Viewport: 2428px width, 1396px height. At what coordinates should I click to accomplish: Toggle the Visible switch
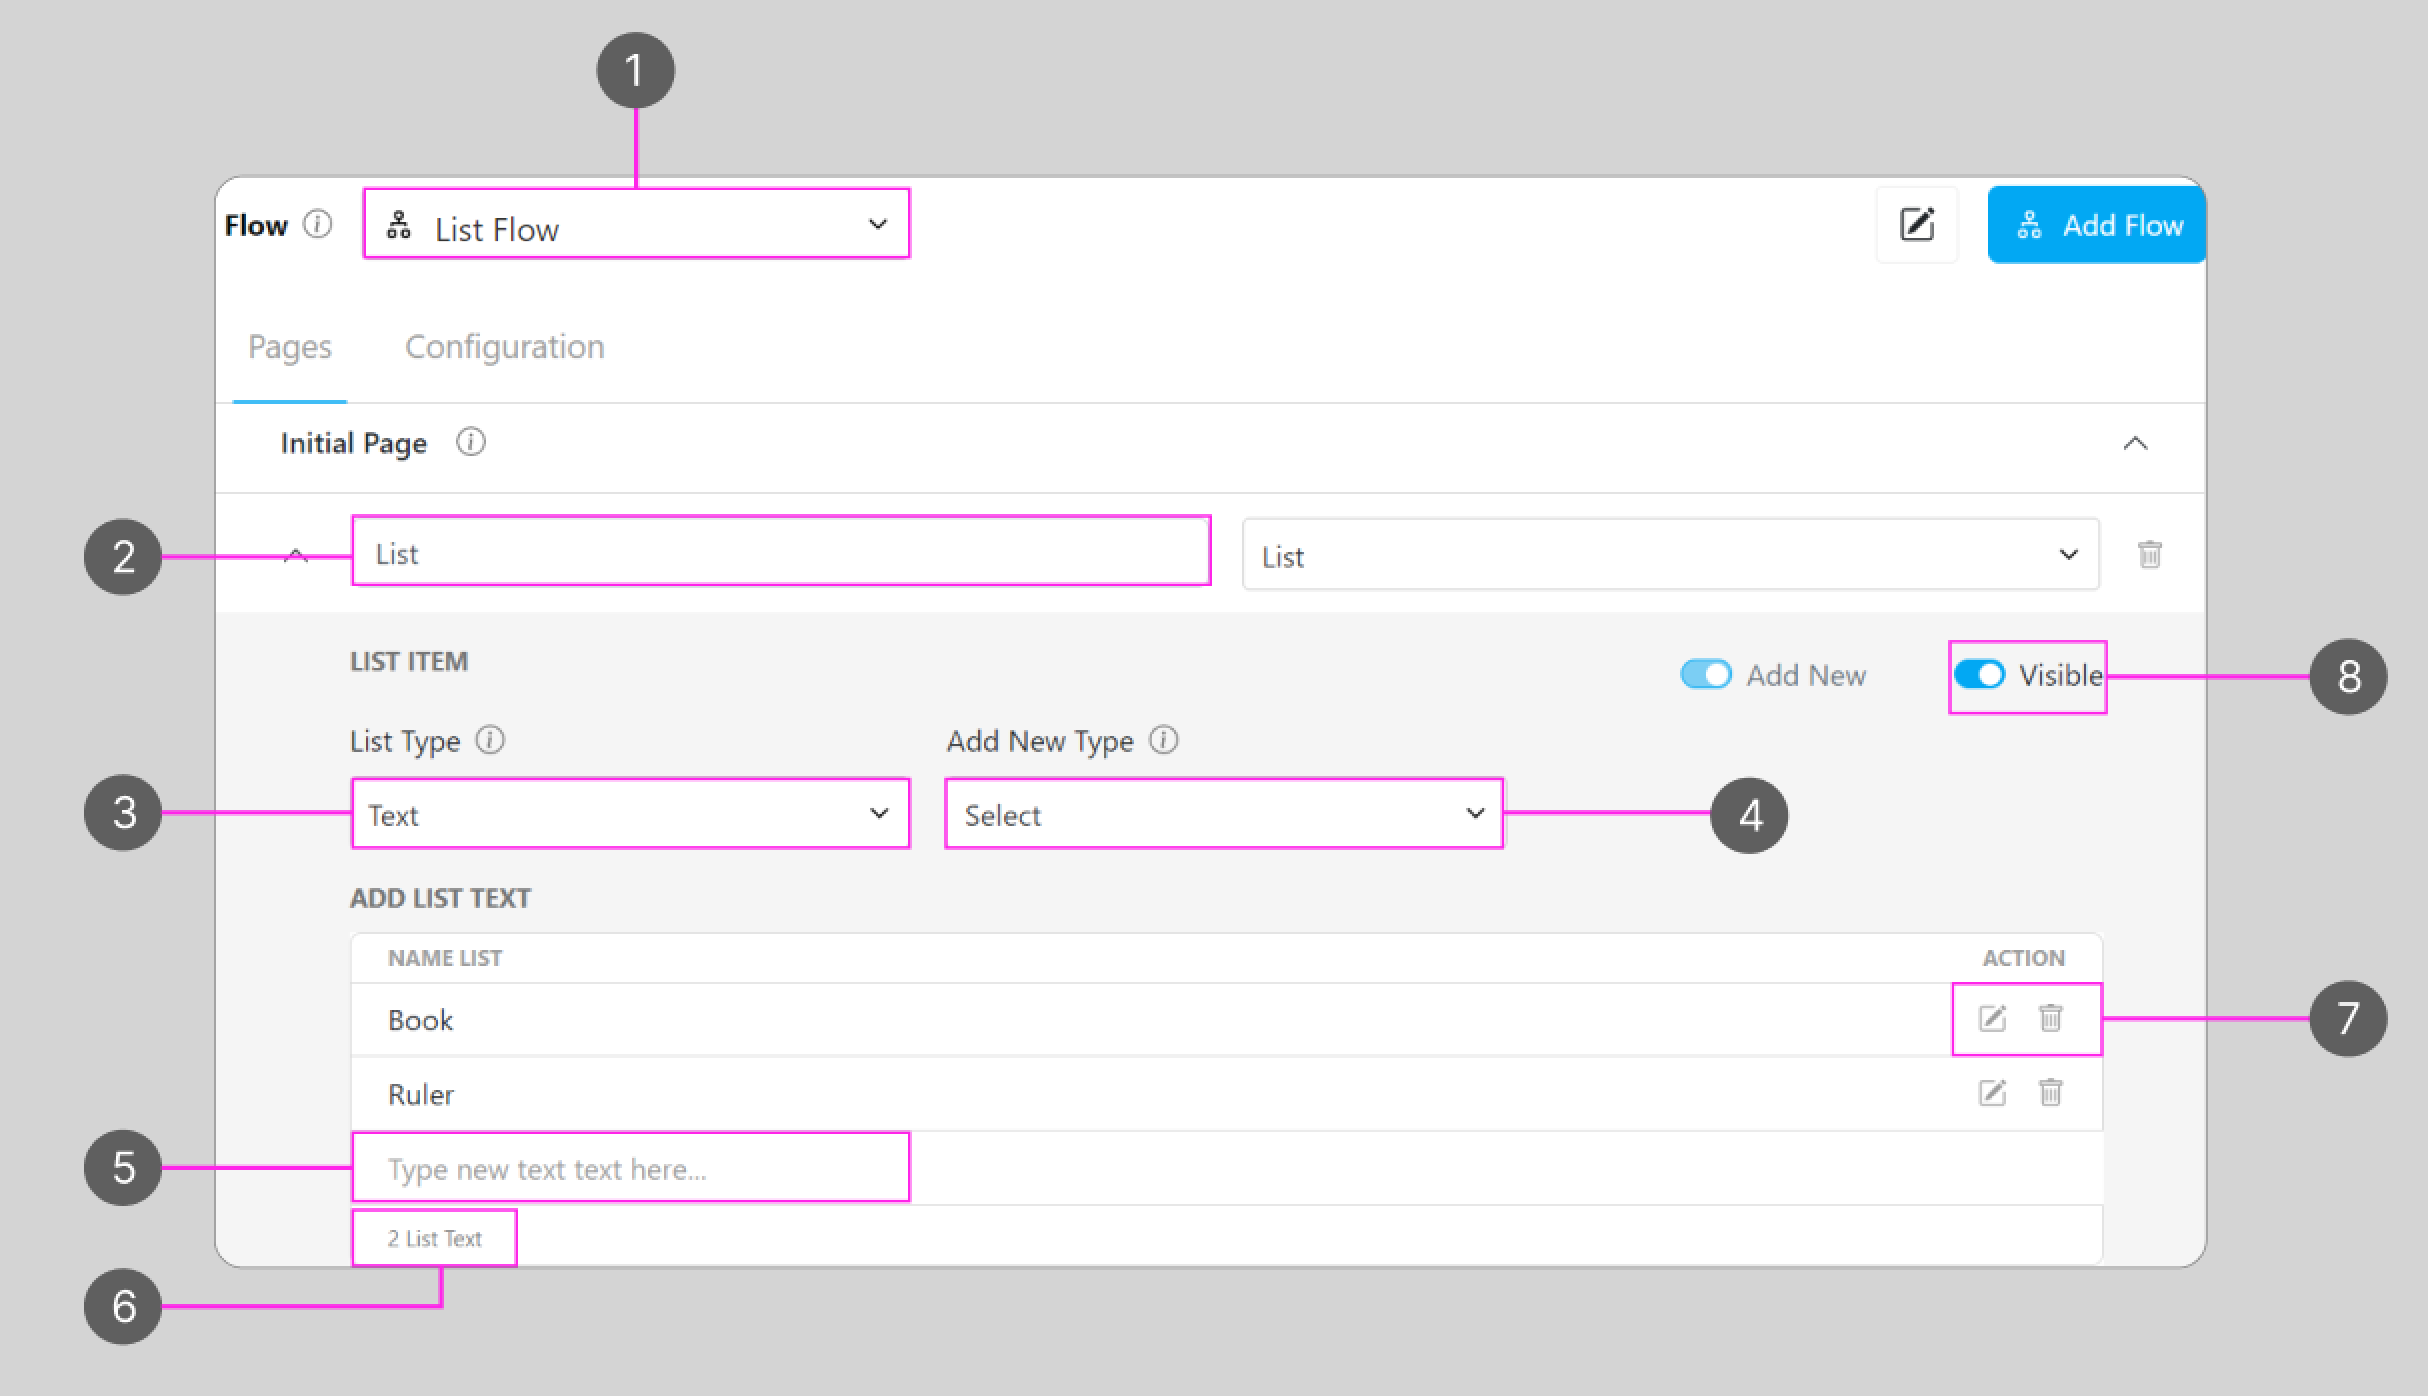click(x=1979, y=675)
